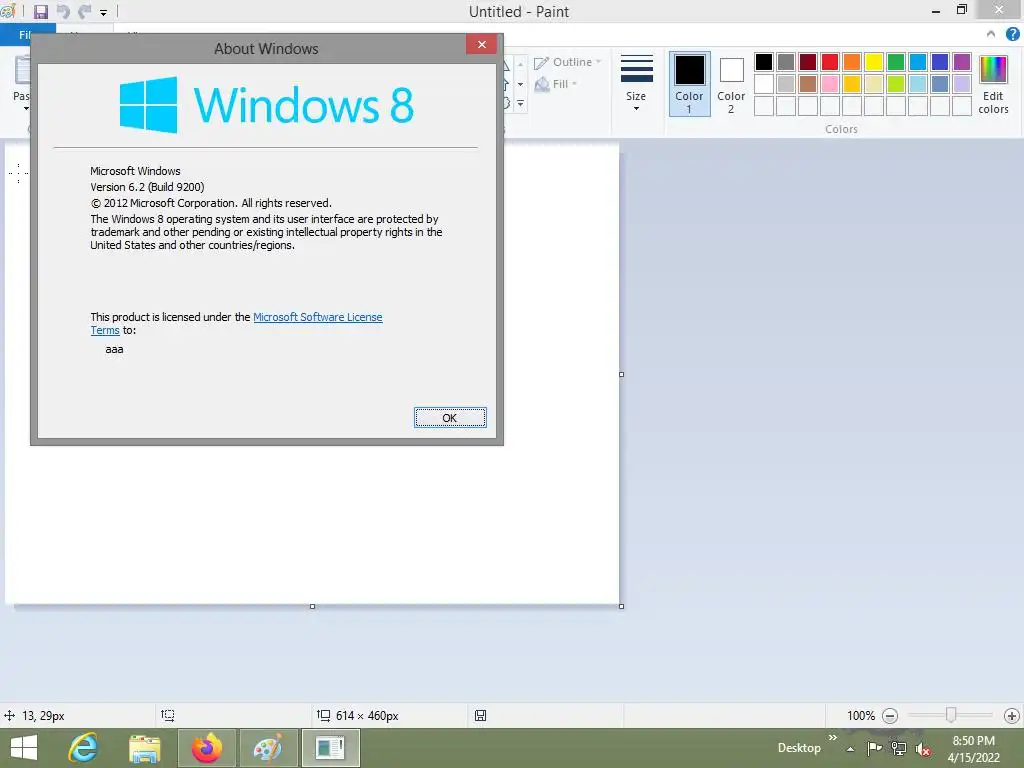Screen dimensions: 1024x768
Task: Expand the shapes gallery with the More arrow
Action: coord(520,103)
